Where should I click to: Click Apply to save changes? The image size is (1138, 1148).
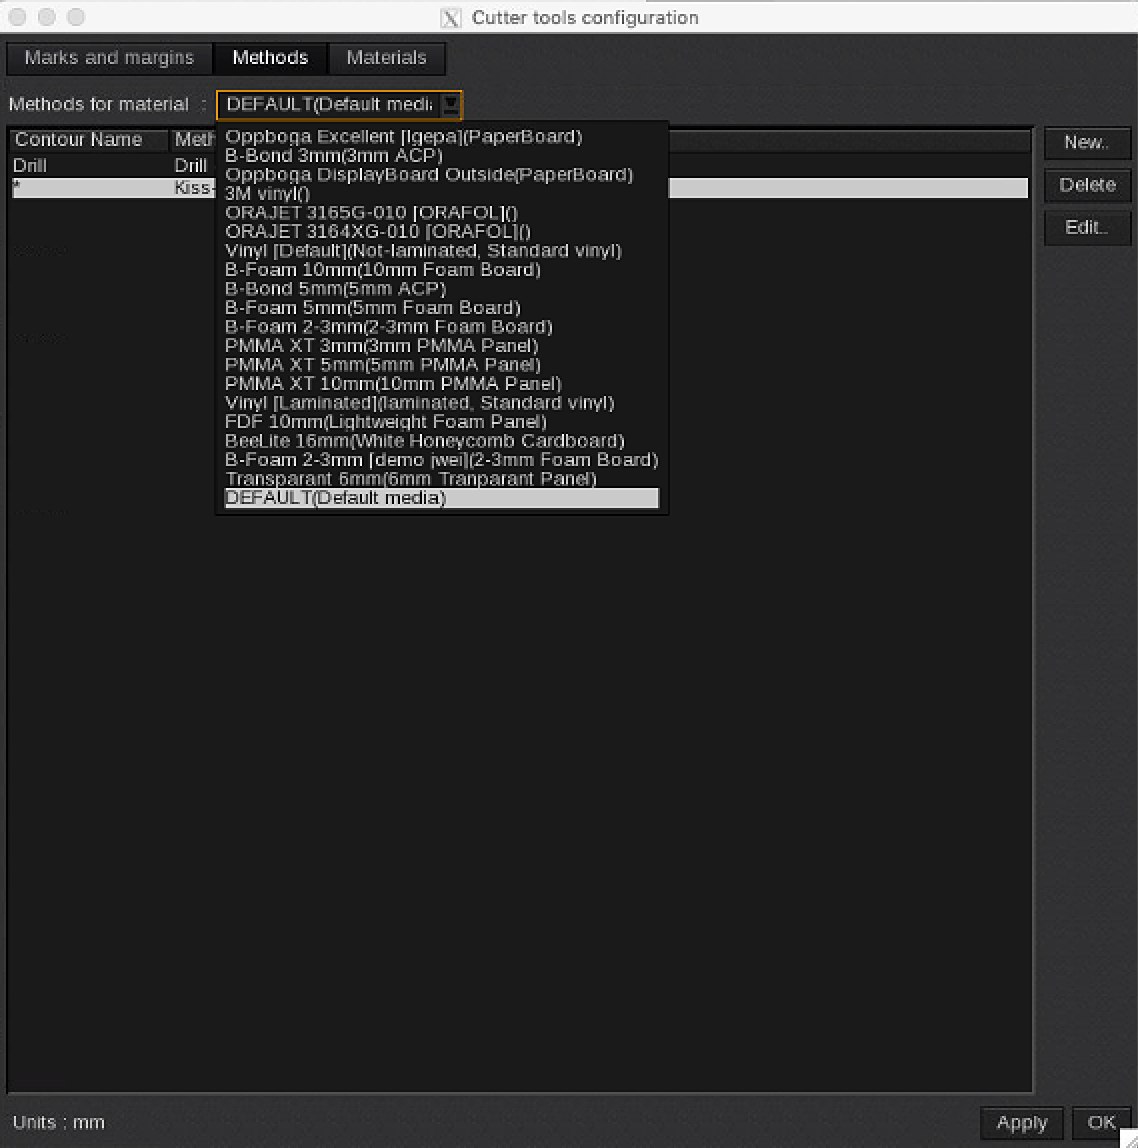click(x=1021, y=1122)
